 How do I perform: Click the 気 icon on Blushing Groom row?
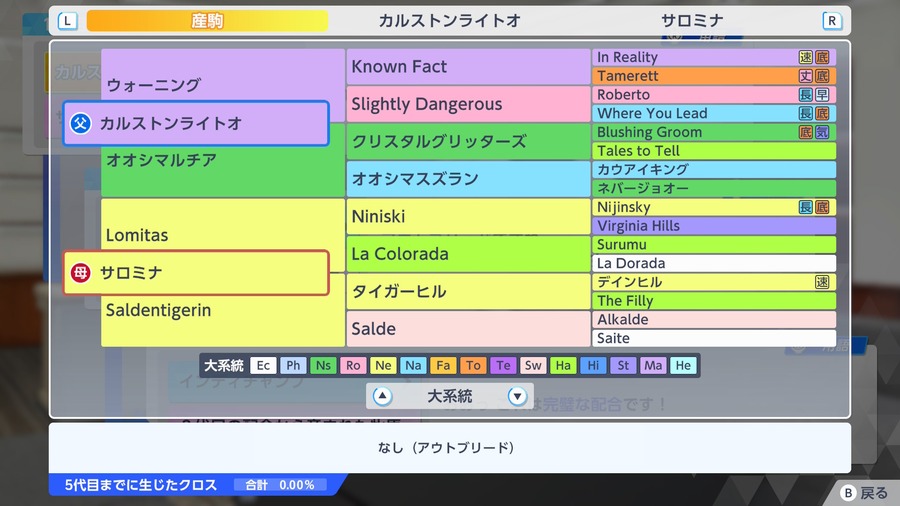[x=822, y=132]
